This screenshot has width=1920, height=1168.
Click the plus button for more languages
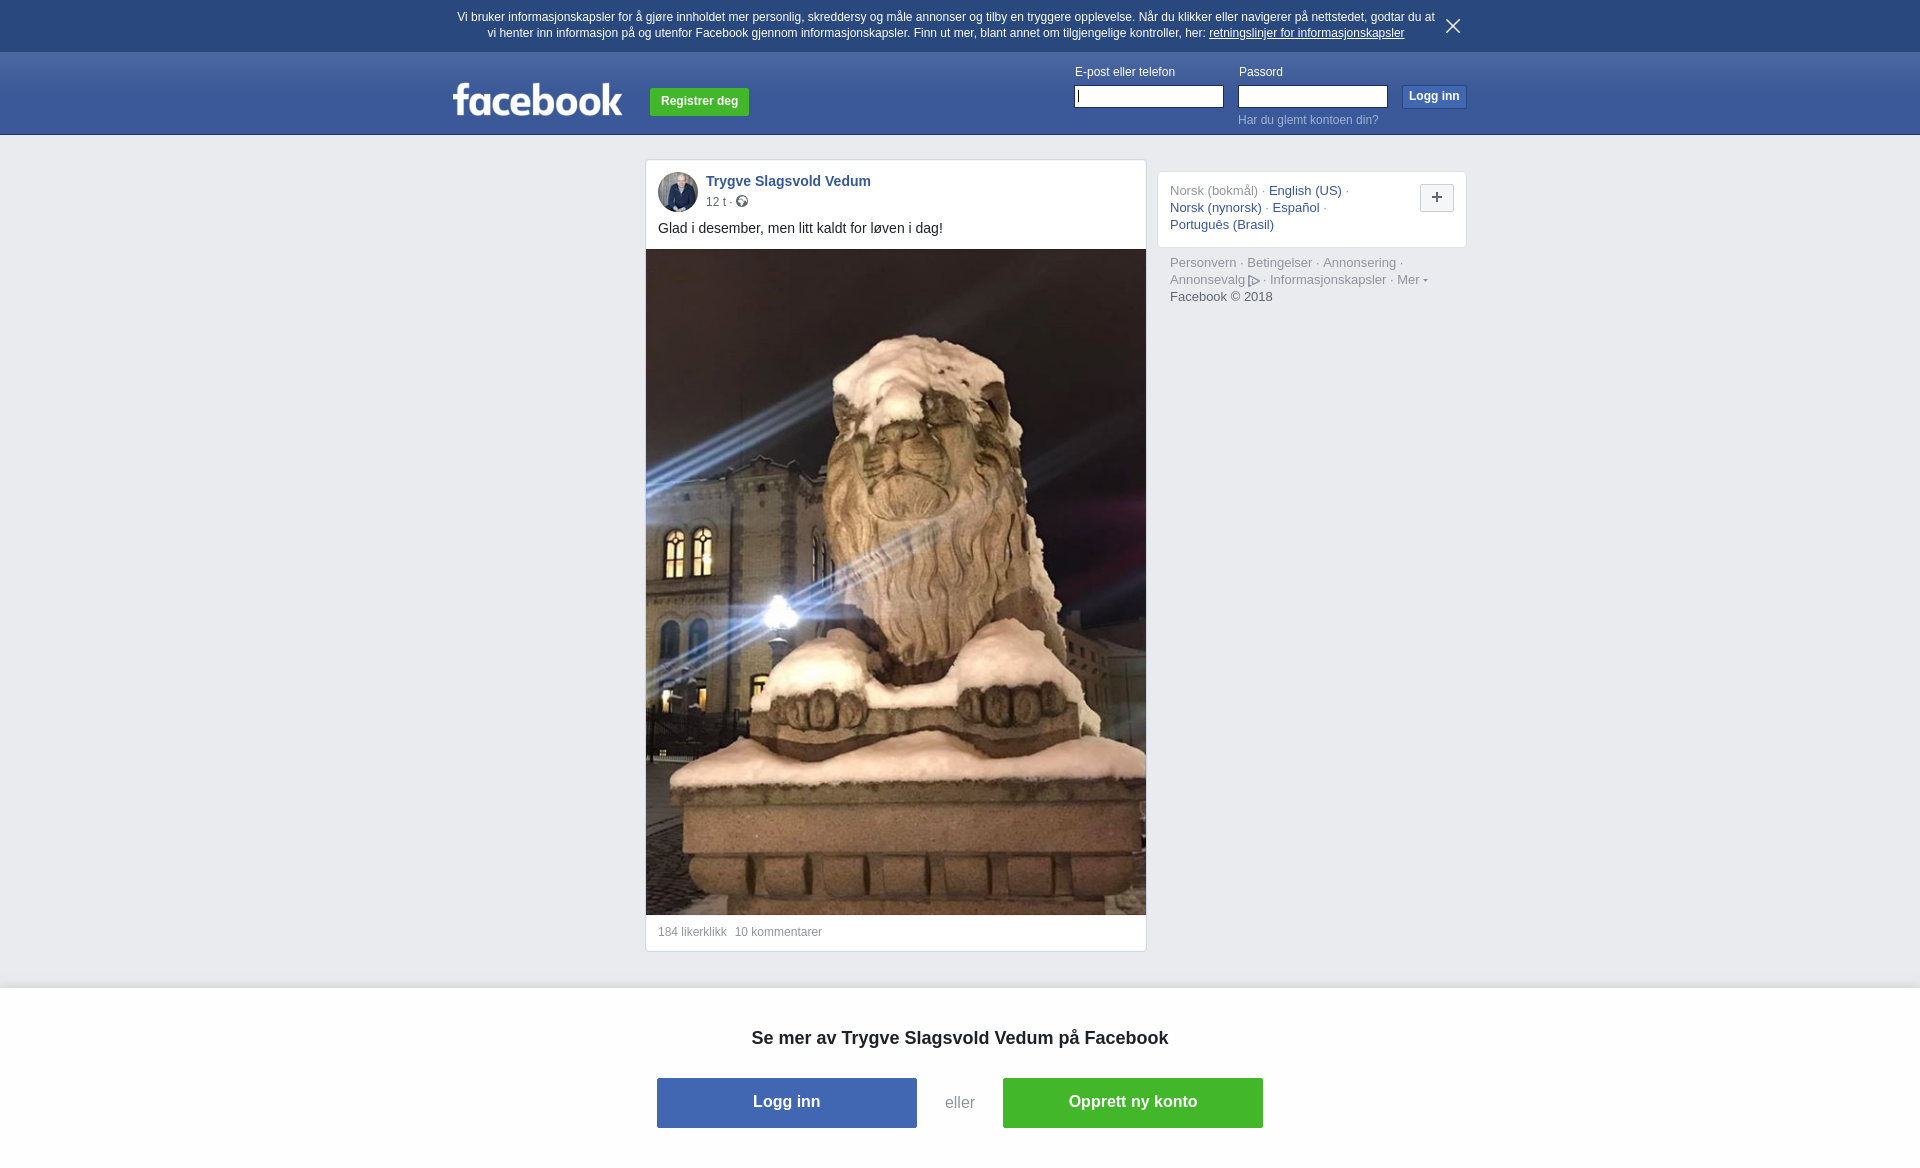click(x=1437, y=198)
